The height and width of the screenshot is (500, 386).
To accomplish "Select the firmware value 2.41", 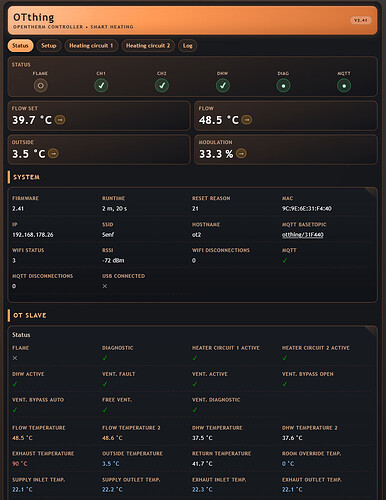I will (18, 209).
